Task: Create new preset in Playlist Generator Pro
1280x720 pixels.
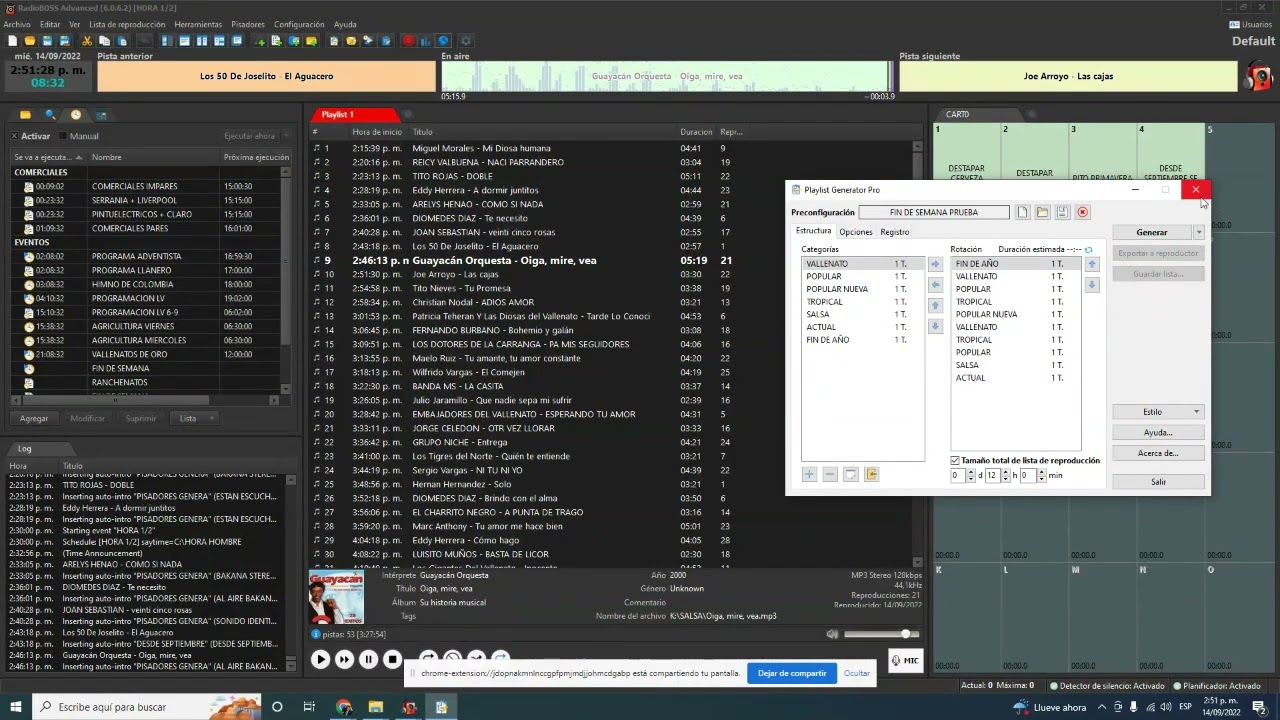Action: click(1022, 212)
